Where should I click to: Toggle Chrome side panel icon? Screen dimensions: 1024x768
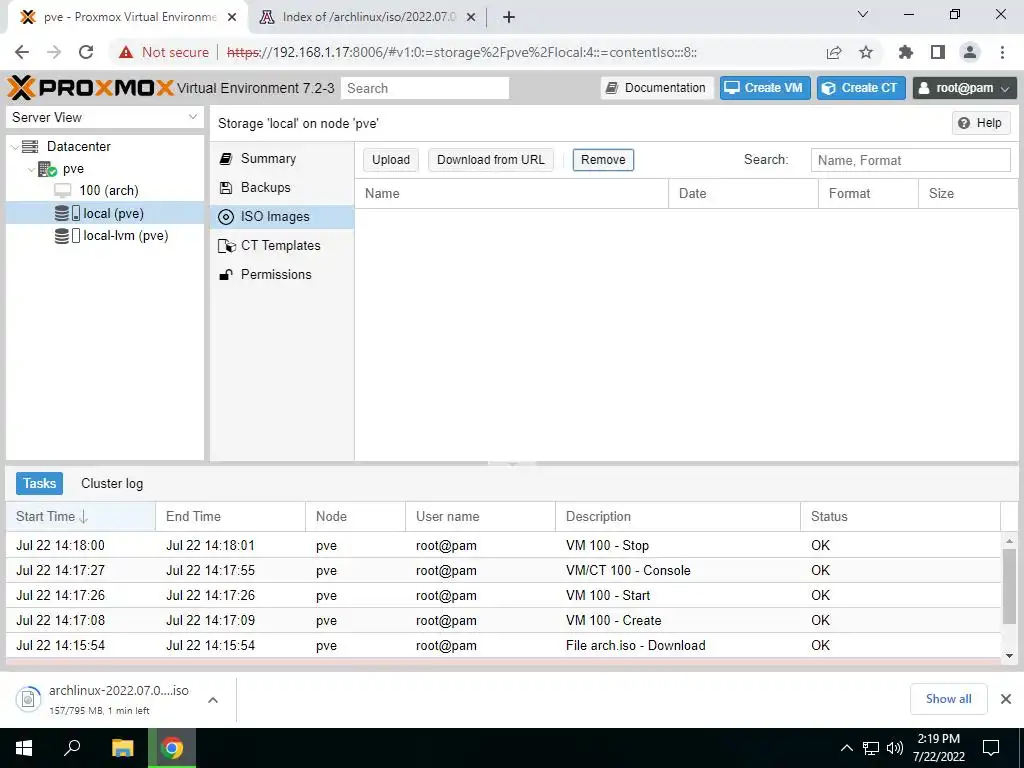[x=938, y=52]
